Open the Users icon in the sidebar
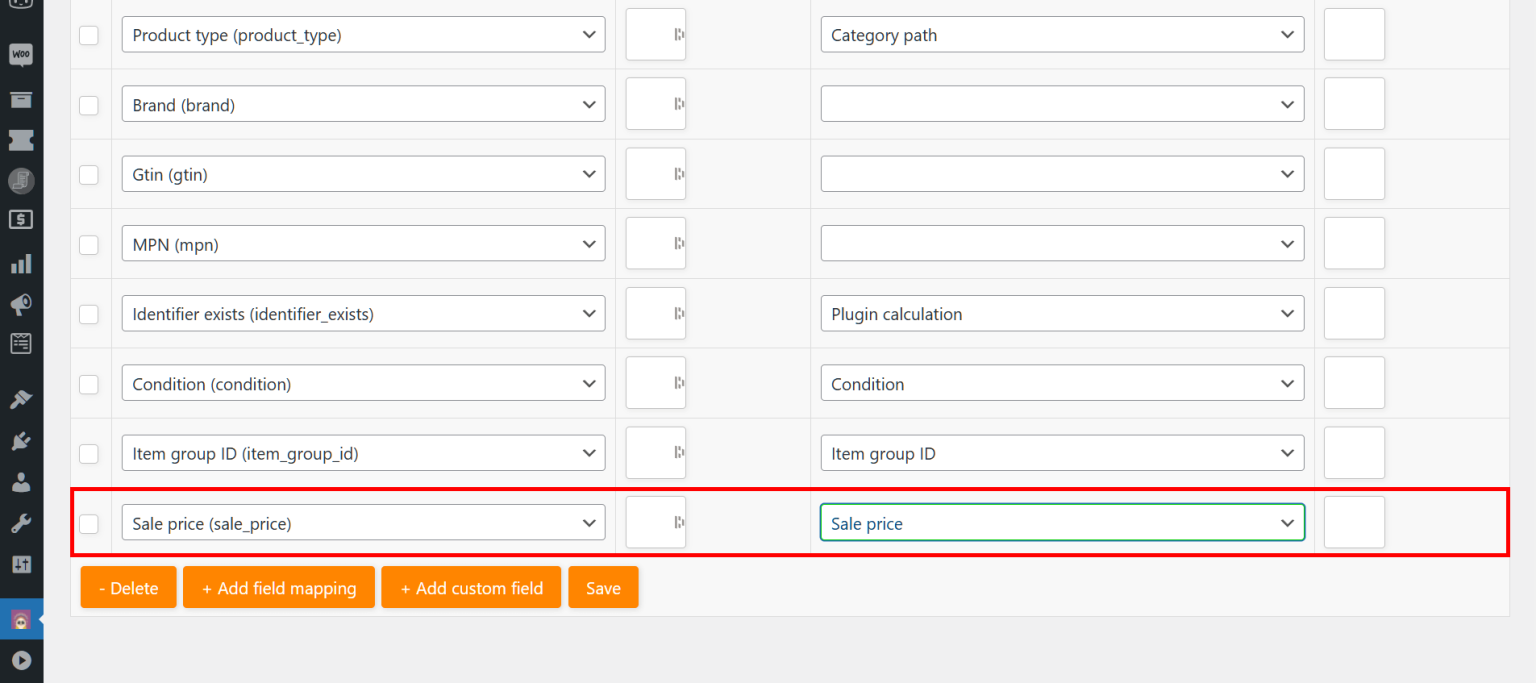Image resolution: width=1536 pixels, height=683 pixels. 21,481
